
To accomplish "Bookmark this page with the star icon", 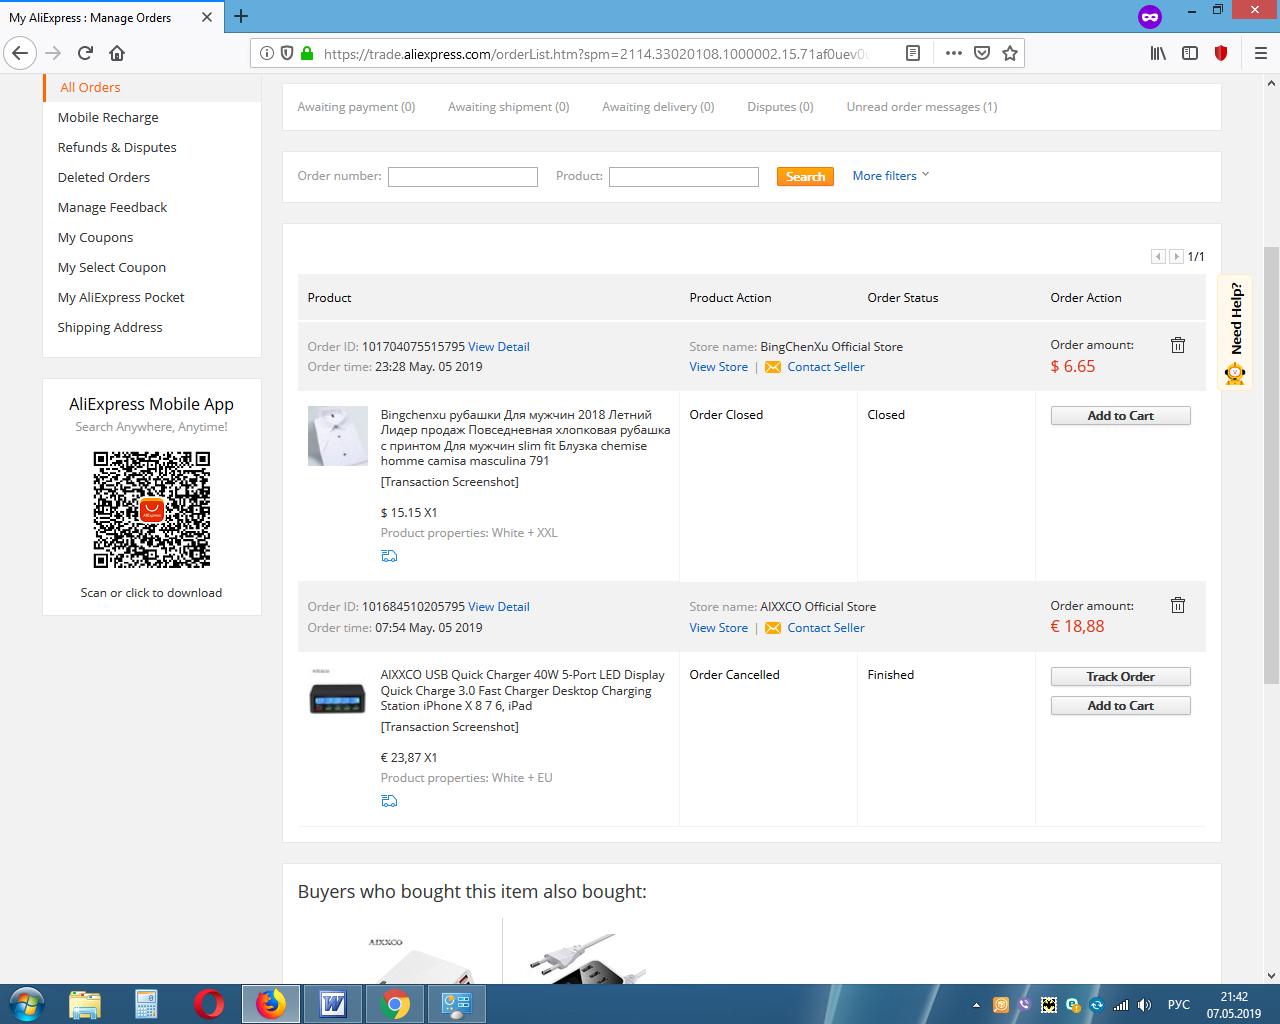I will (1010, 53).
